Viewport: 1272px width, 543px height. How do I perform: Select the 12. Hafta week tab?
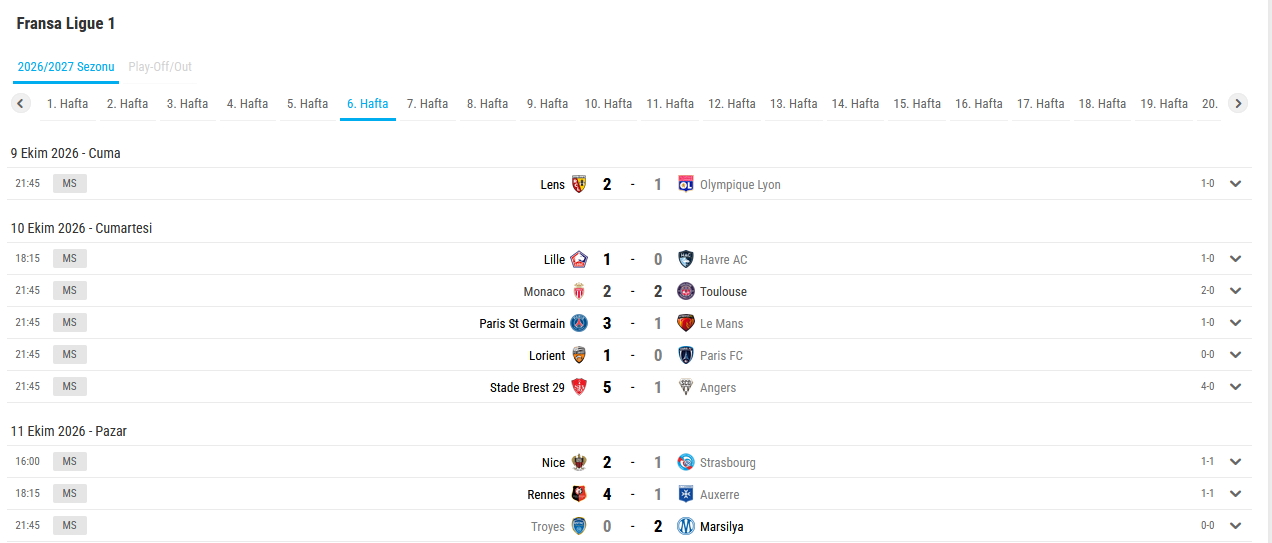[732, 104]
